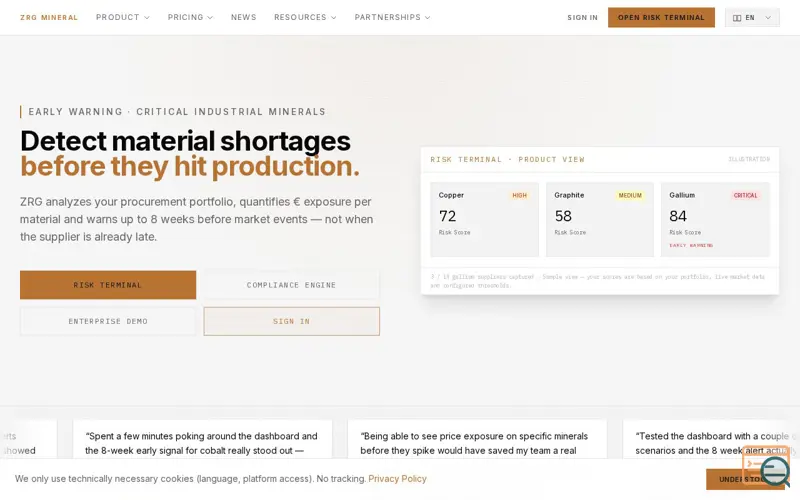The width and height of the screenshot is (800, 500).
Task: Click the CRITICAL badge on Gallium
Action: (745, 195)
